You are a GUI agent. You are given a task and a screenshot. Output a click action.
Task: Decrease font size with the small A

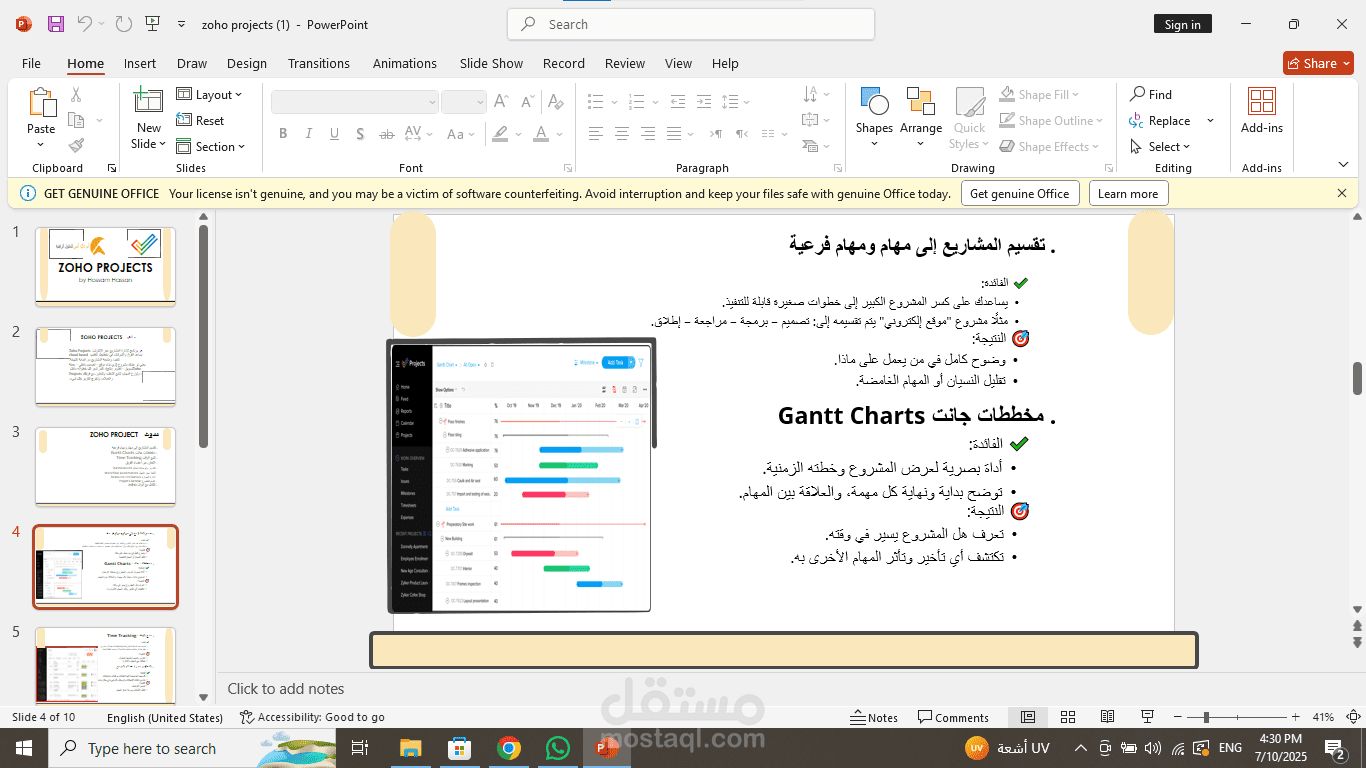click(525, 102)
